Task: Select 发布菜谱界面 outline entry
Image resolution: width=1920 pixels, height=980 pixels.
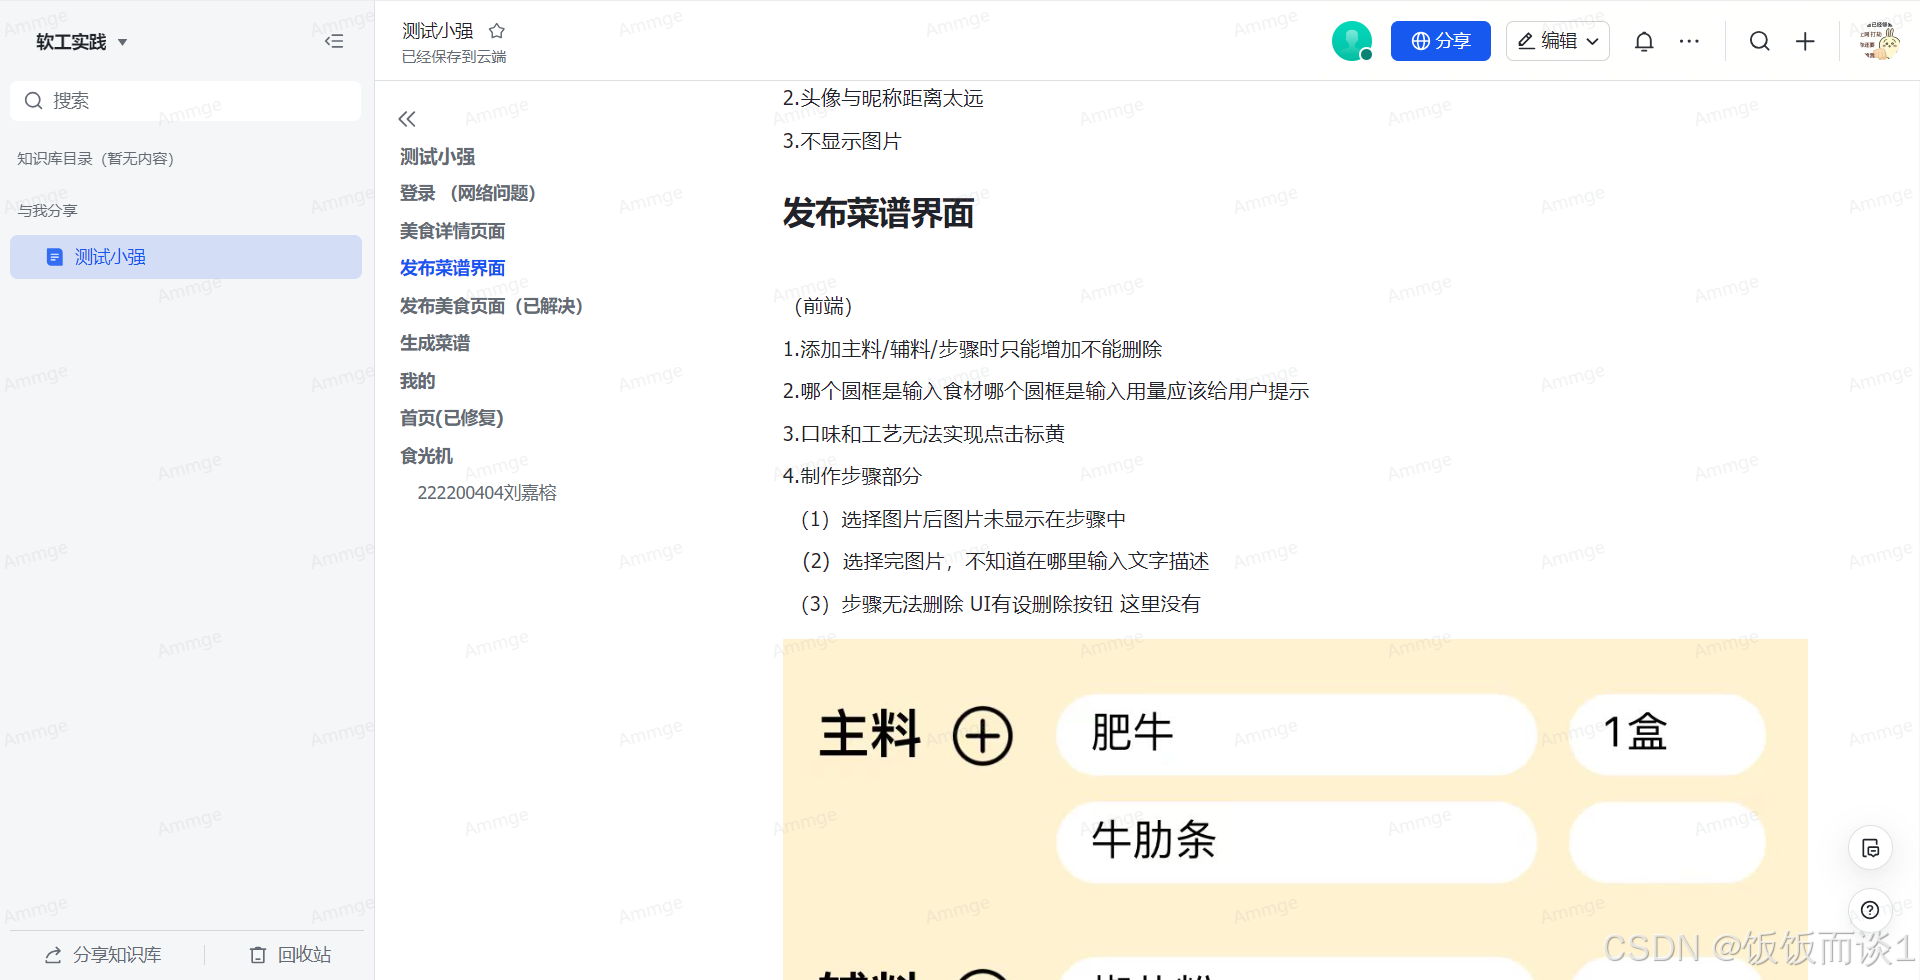Action: pos(453,268)
